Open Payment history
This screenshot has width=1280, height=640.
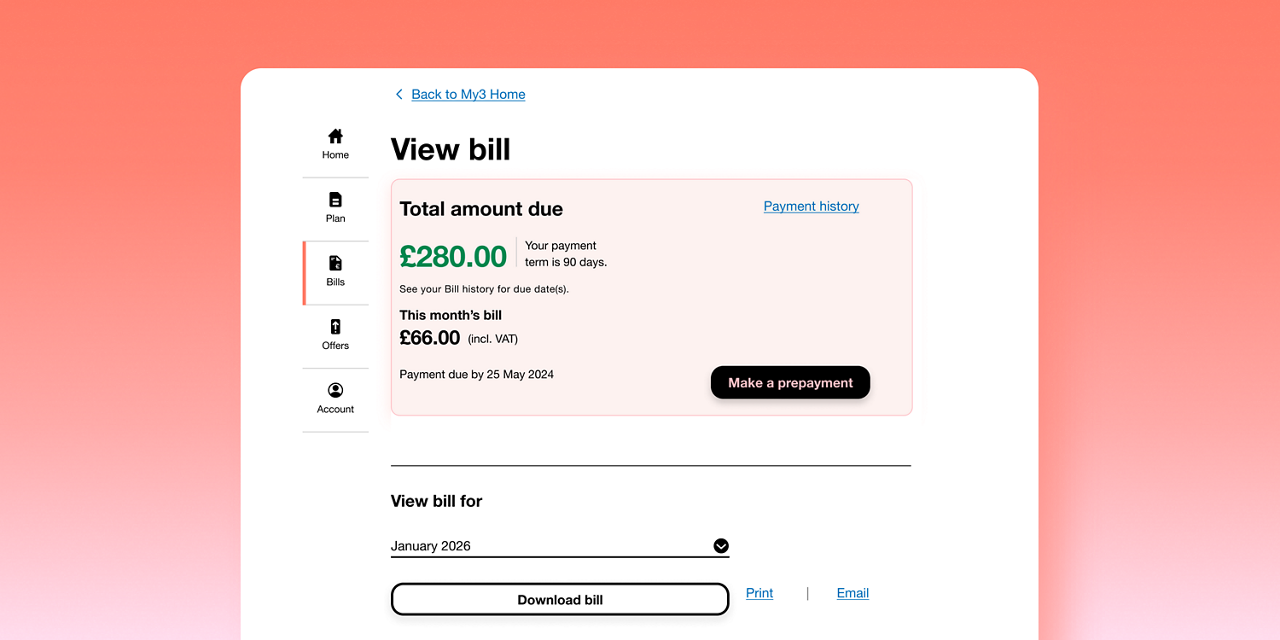[810, 206]
